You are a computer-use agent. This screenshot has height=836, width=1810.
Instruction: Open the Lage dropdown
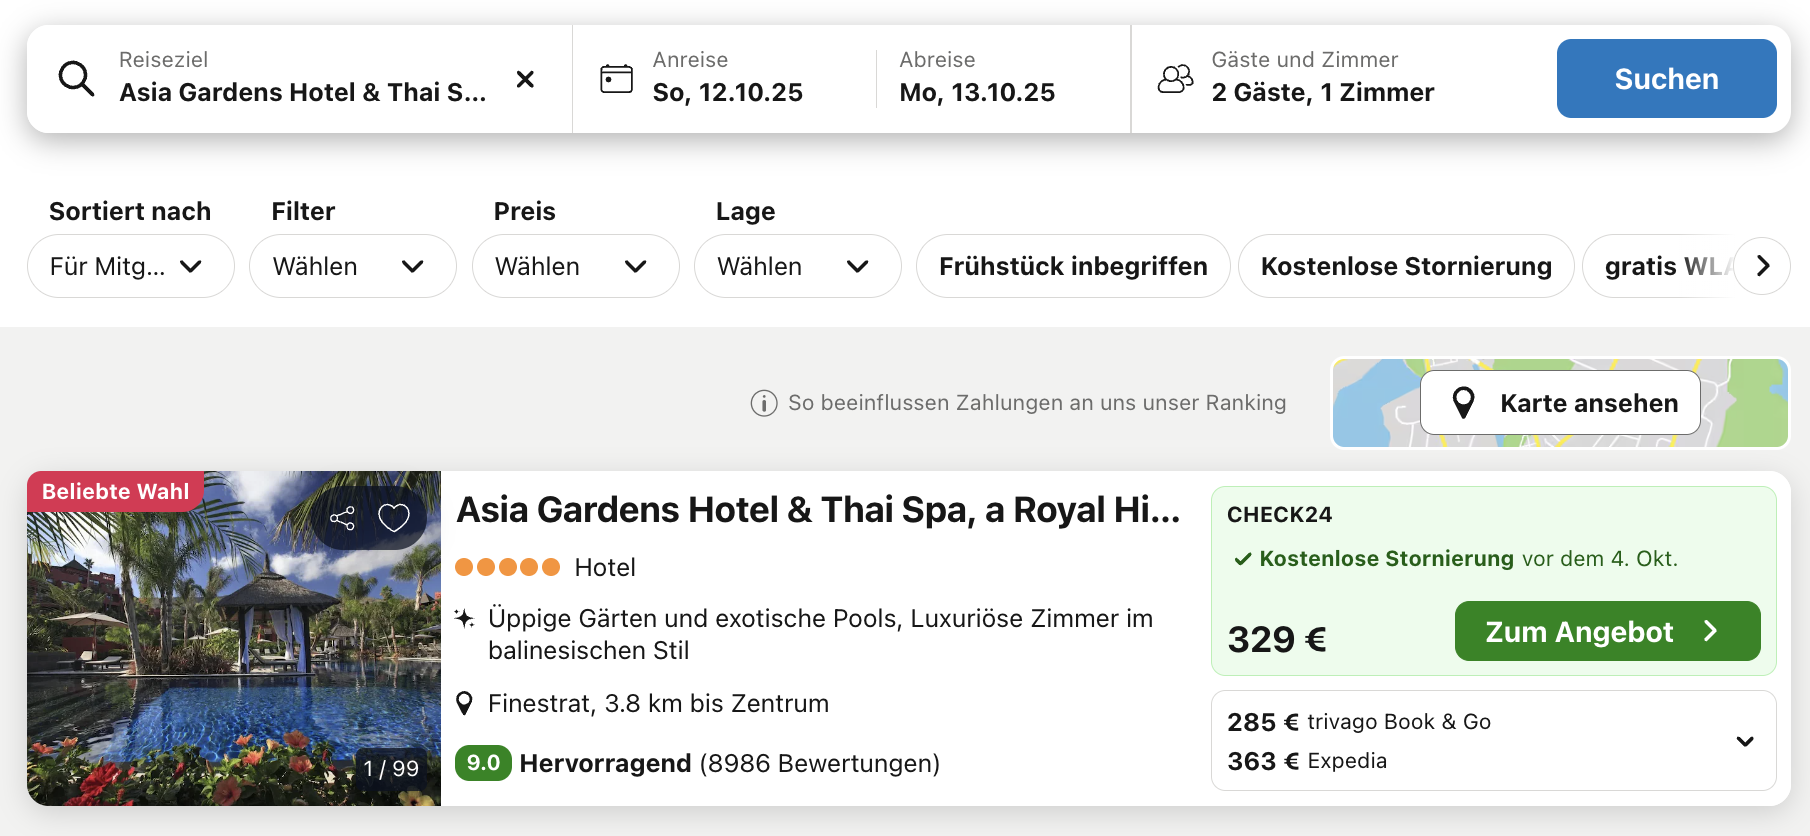[797, 266]
